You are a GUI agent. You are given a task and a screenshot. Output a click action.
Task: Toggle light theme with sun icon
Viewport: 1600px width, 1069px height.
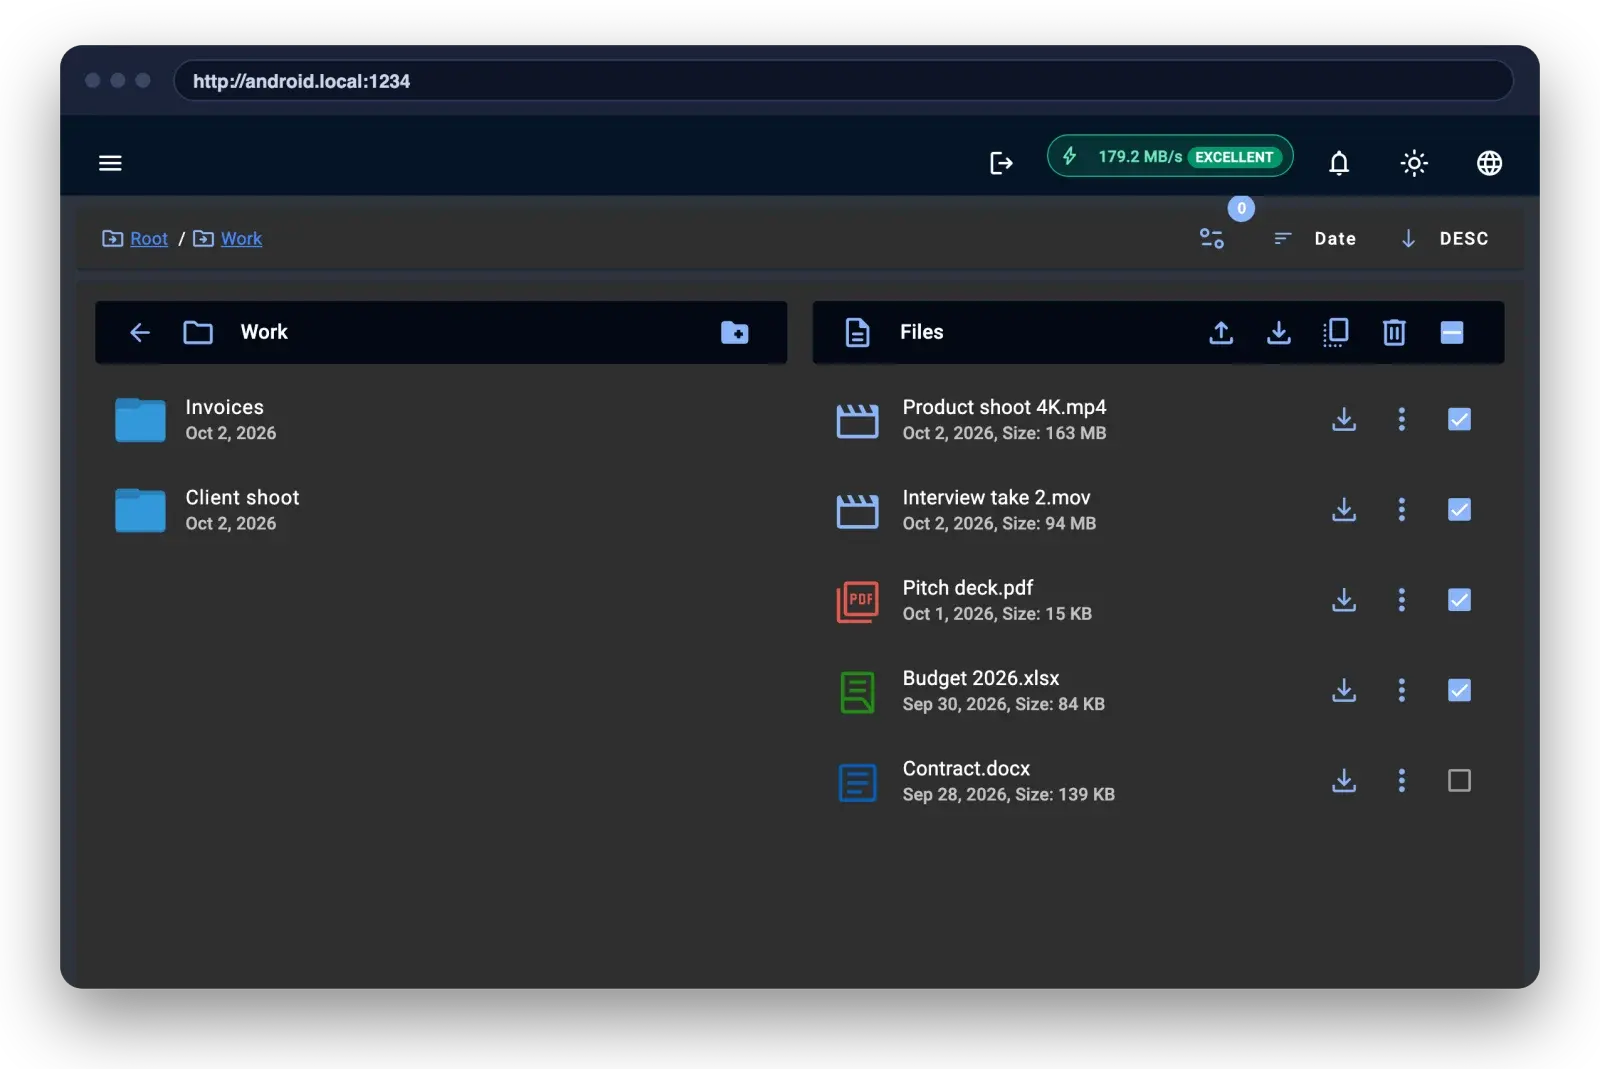[x=1414, y=163]
